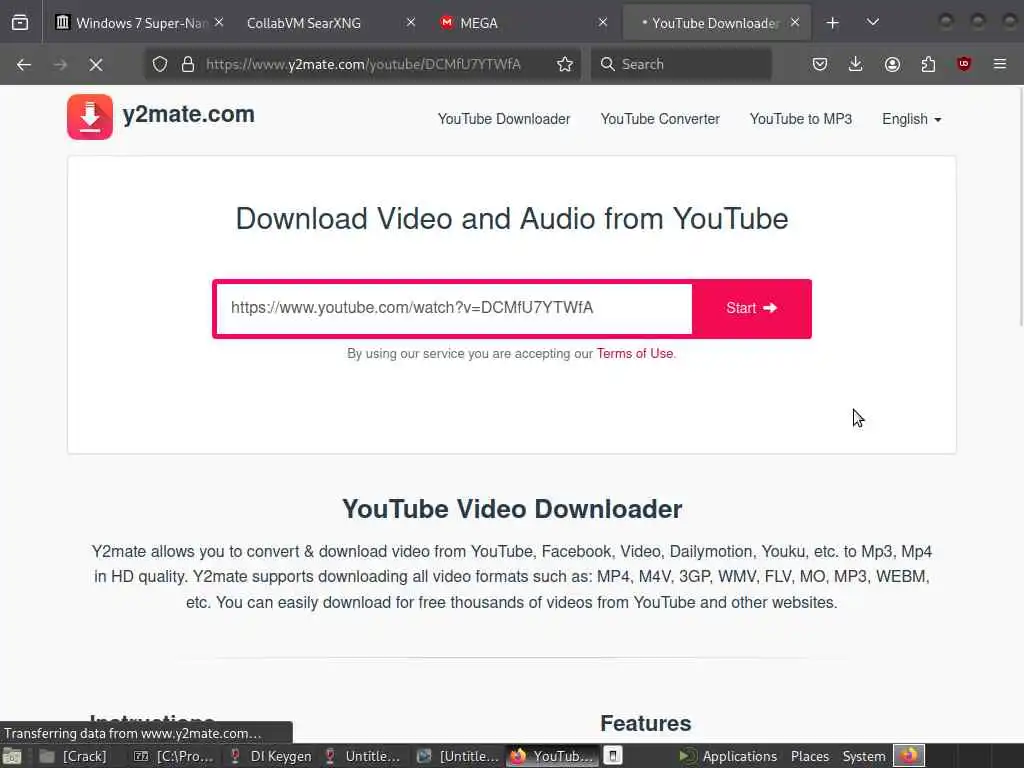Click the forward navigation arrow
This screenshot has height=768, width=1024.
[x=60, y=64]
